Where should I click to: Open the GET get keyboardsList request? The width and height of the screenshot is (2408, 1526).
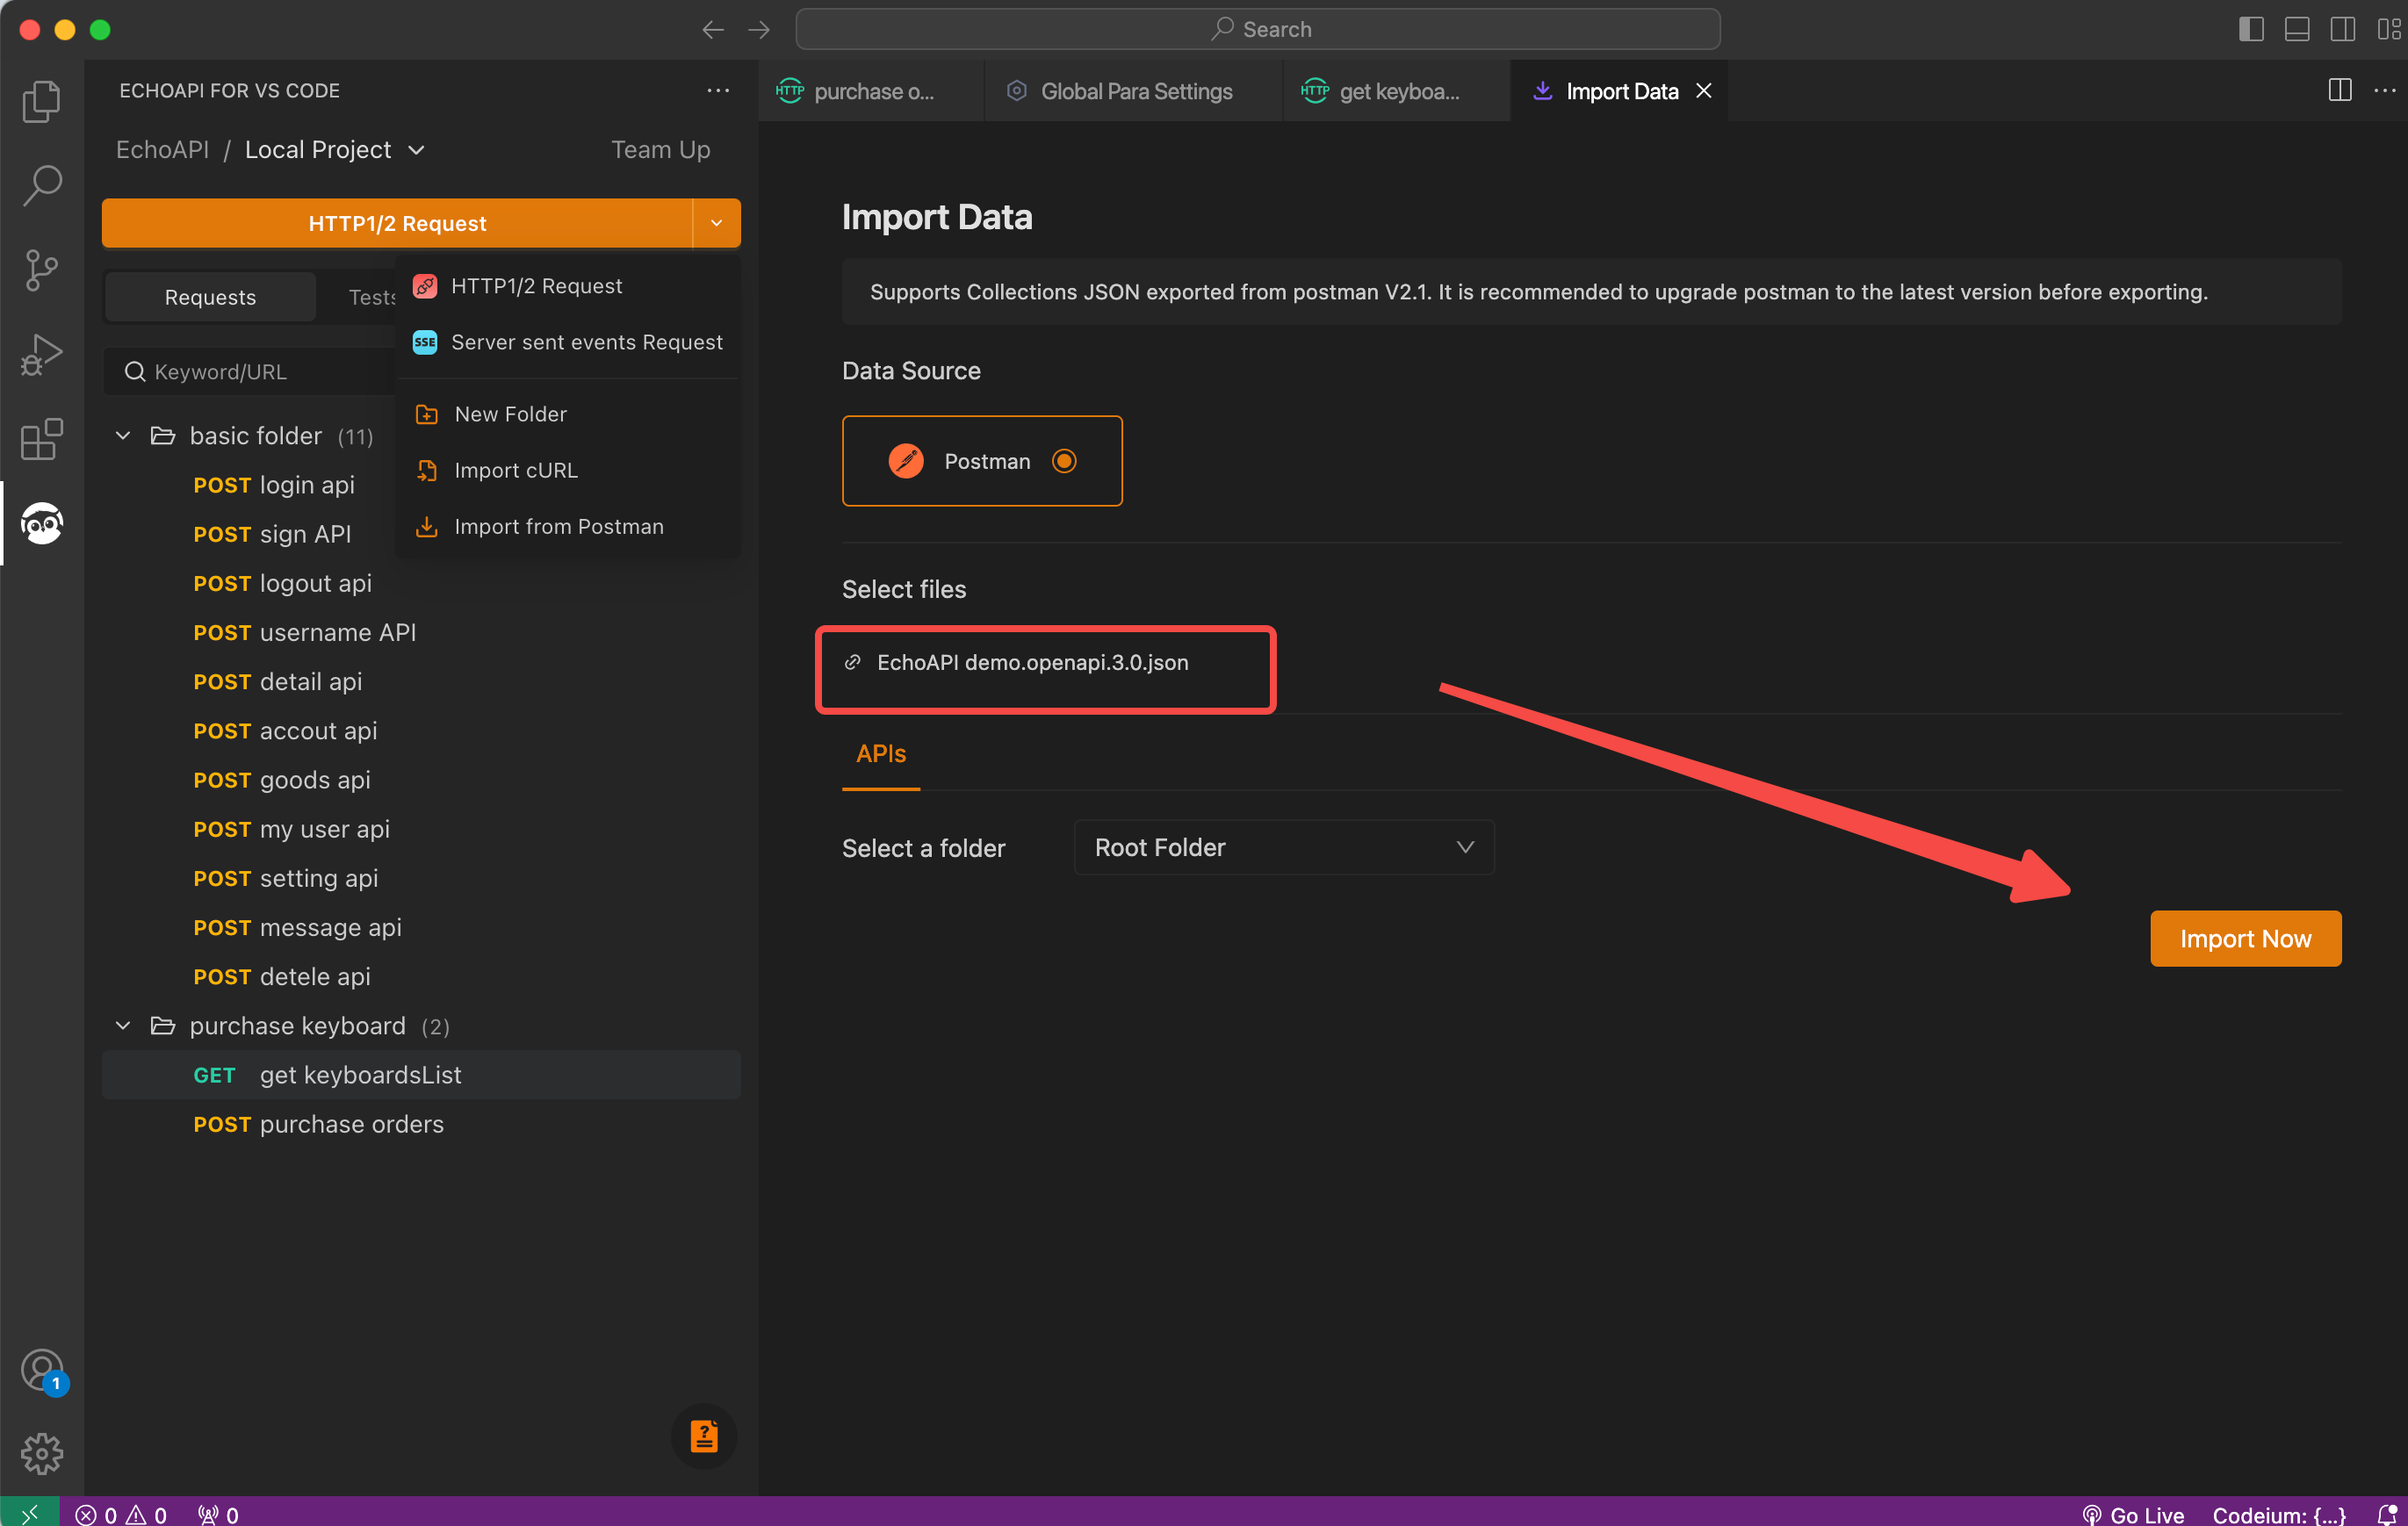click(x=421, y=1075)
